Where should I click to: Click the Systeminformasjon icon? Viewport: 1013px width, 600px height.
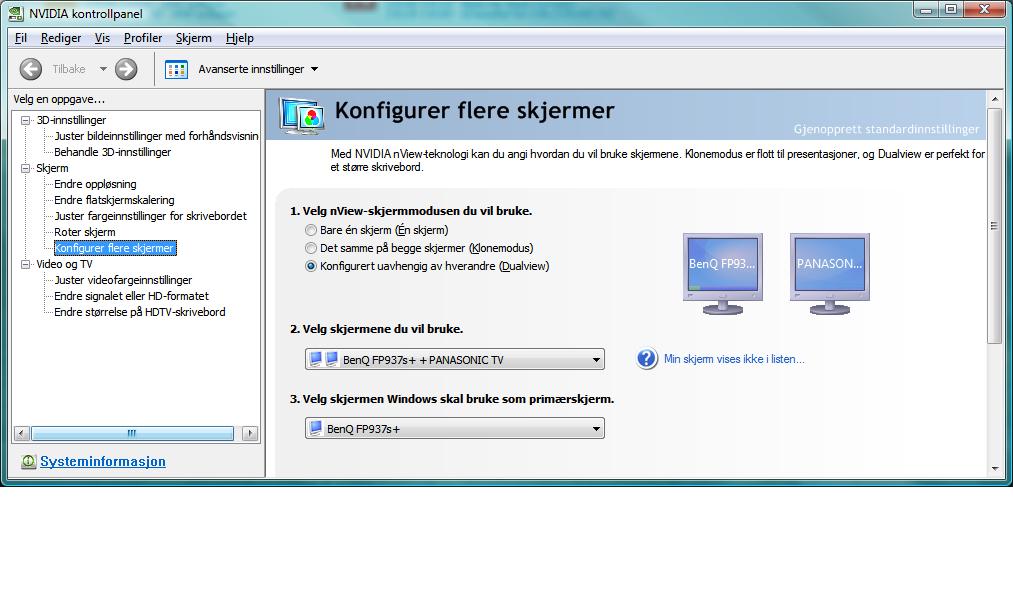click(x=28, y=462)
